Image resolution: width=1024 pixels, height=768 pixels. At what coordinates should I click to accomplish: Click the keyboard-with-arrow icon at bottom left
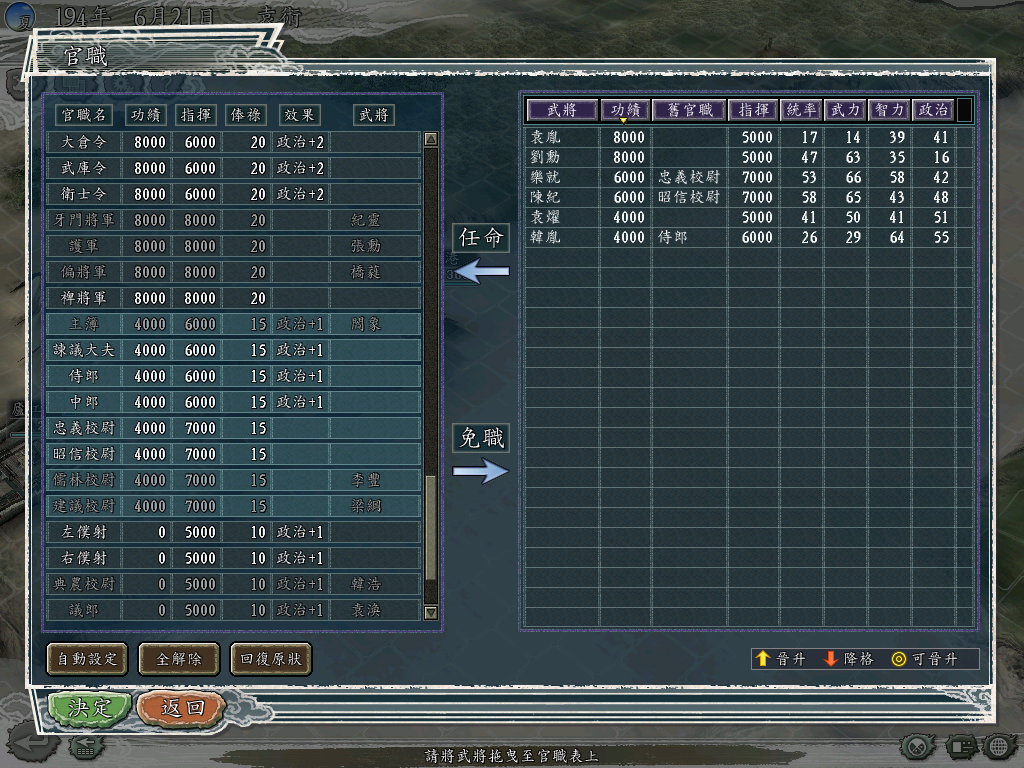click(x=86, y=746)
